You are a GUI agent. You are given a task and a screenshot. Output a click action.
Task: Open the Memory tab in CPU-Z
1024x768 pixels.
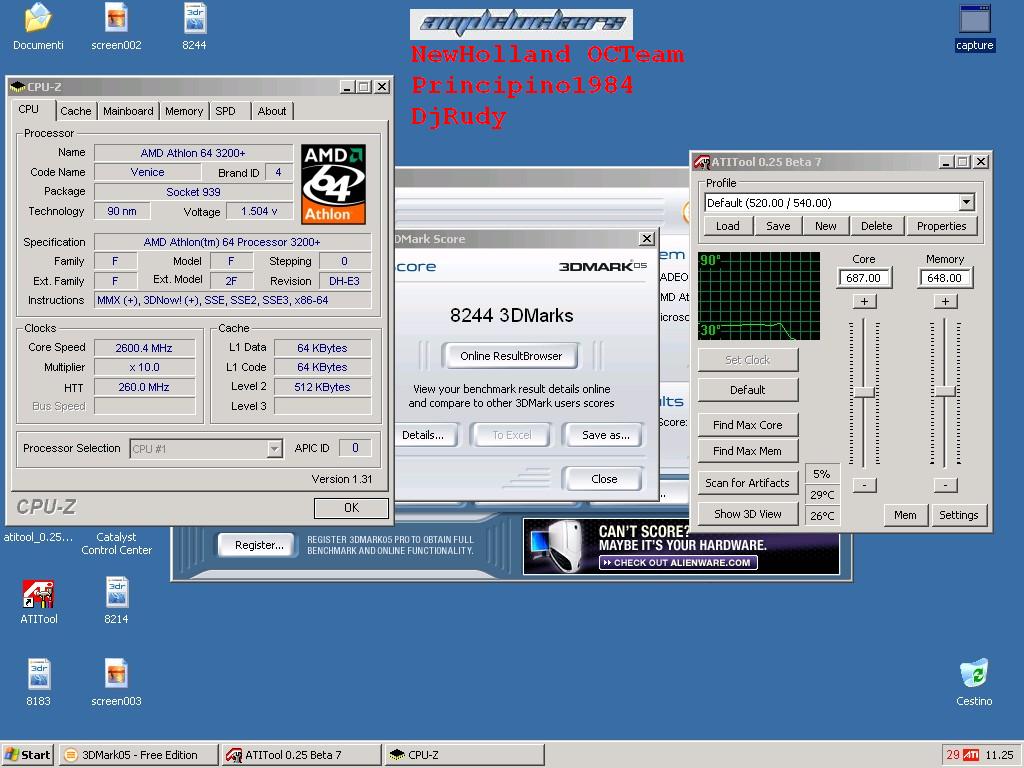pos(184,111)
